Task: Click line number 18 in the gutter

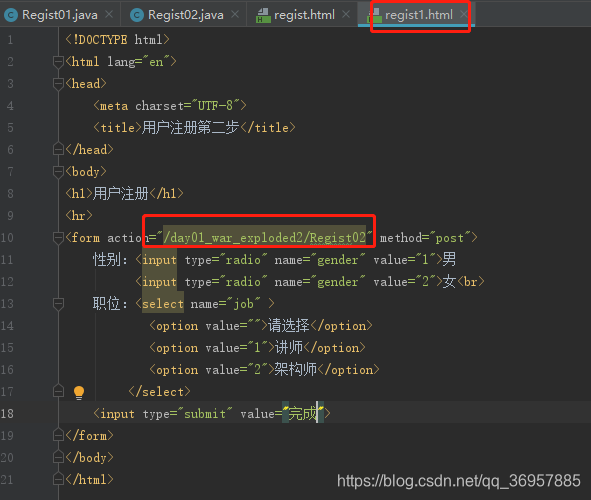Action: [x=7, y=414]
